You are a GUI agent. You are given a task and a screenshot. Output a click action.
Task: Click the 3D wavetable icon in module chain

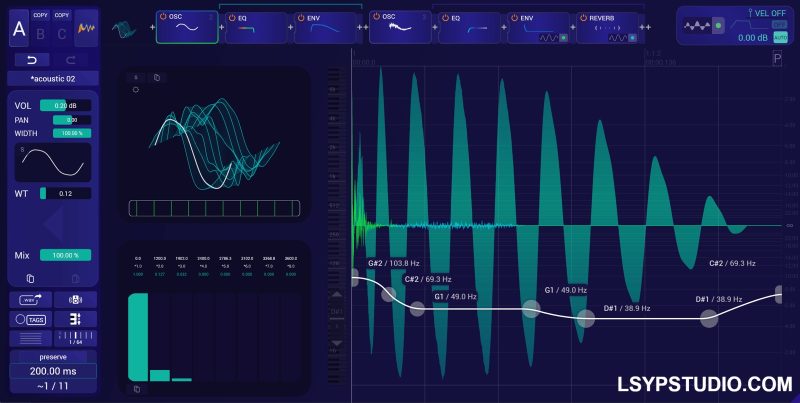coord(124,29)
